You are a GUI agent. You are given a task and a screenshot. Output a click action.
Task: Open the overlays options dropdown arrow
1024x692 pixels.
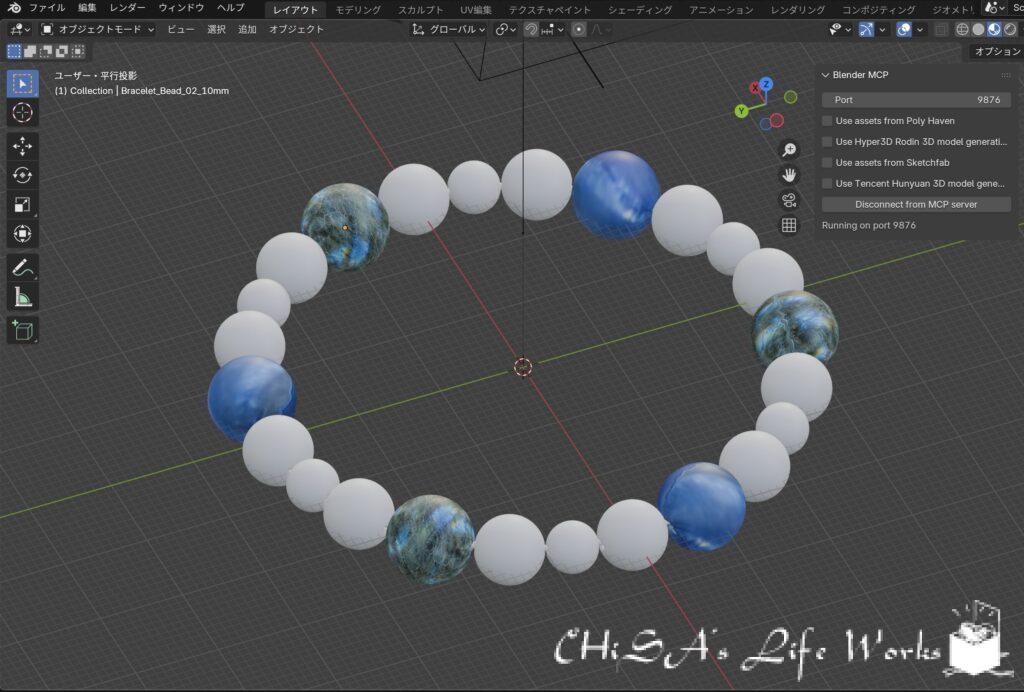[920, 29]
